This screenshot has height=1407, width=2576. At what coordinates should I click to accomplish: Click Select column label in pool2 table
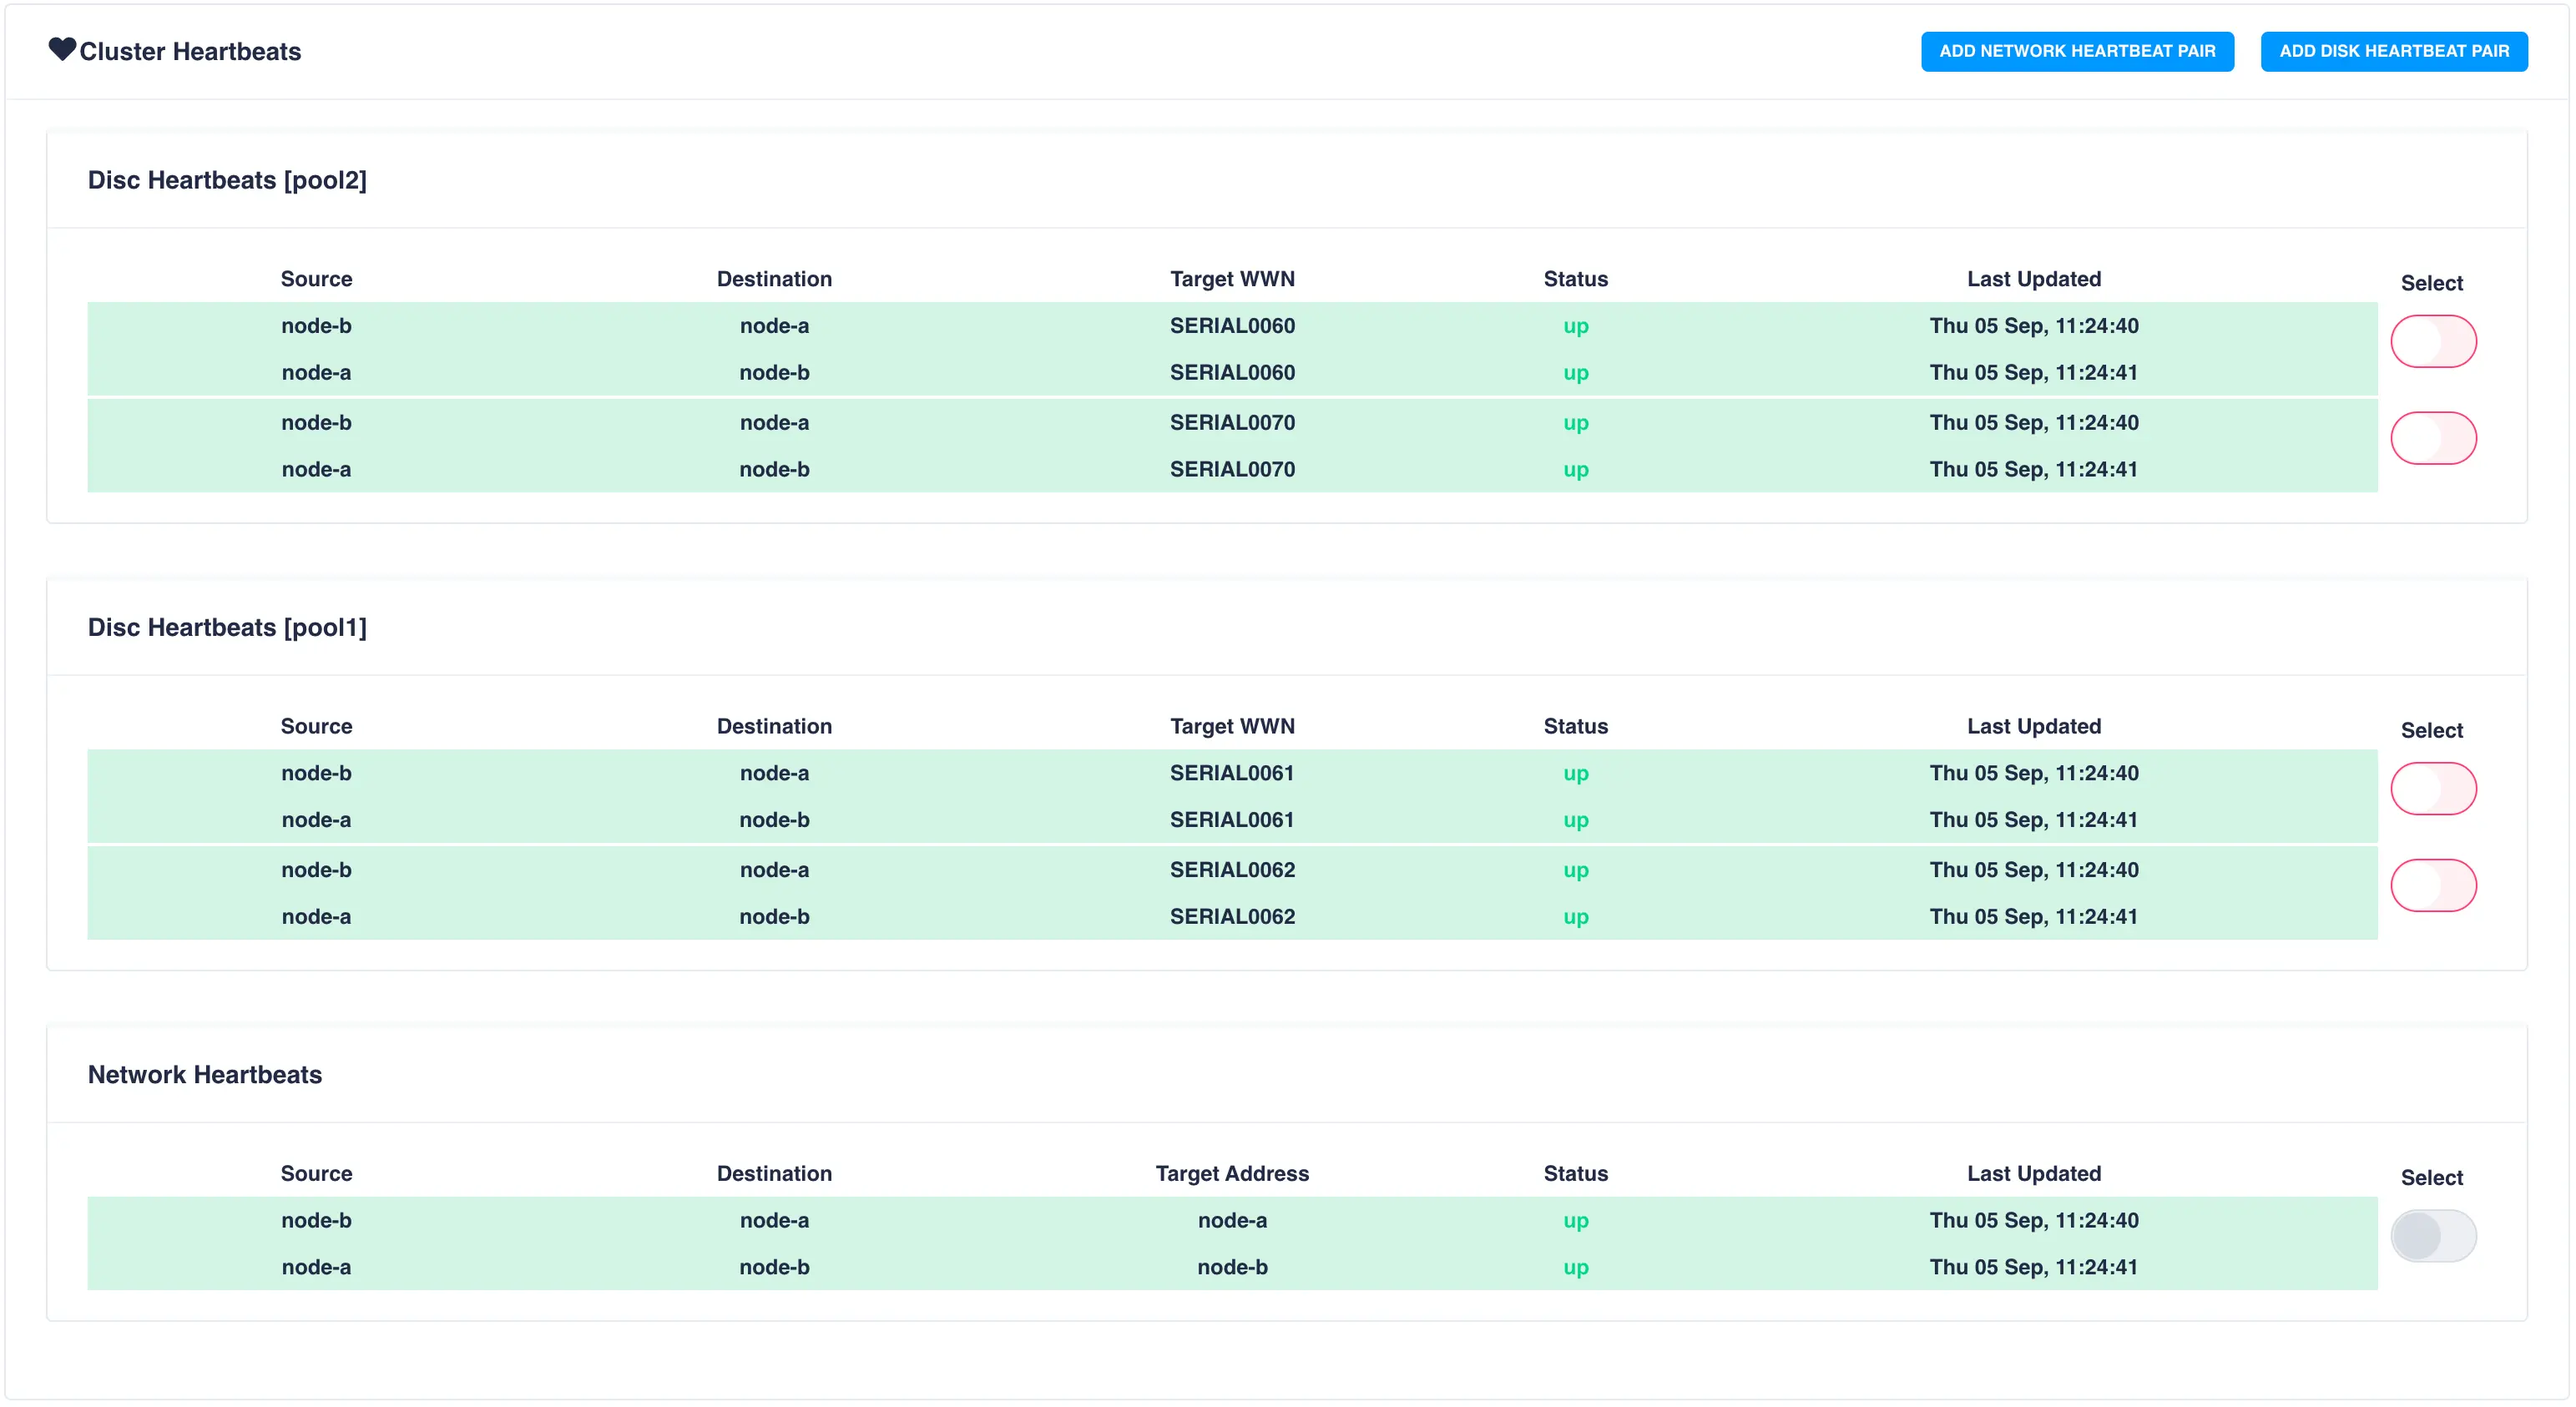(x=2431, y=283)
